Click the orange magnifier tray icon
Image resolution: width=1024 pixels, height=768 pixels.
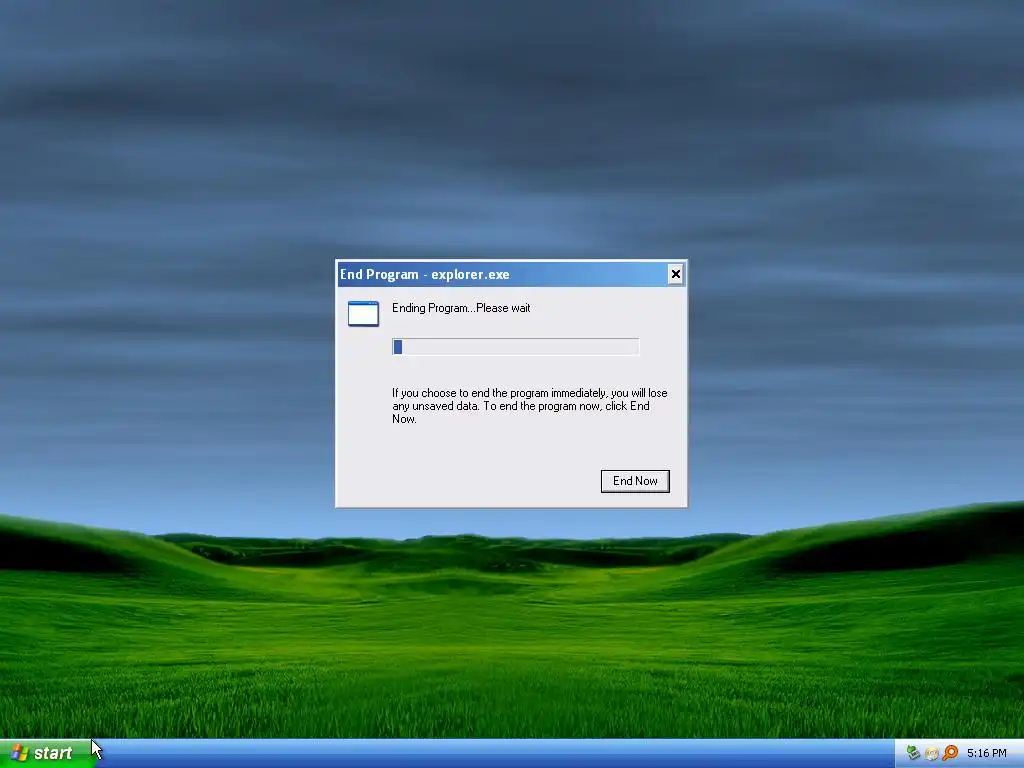point(950,753)
